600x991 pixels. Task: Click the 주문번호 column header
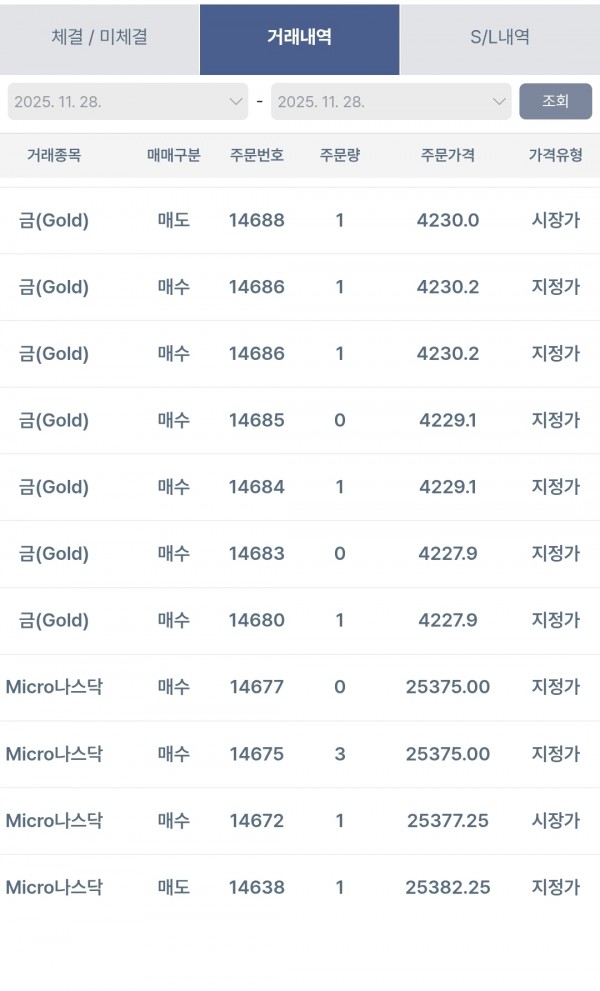(x=257, y=155)
